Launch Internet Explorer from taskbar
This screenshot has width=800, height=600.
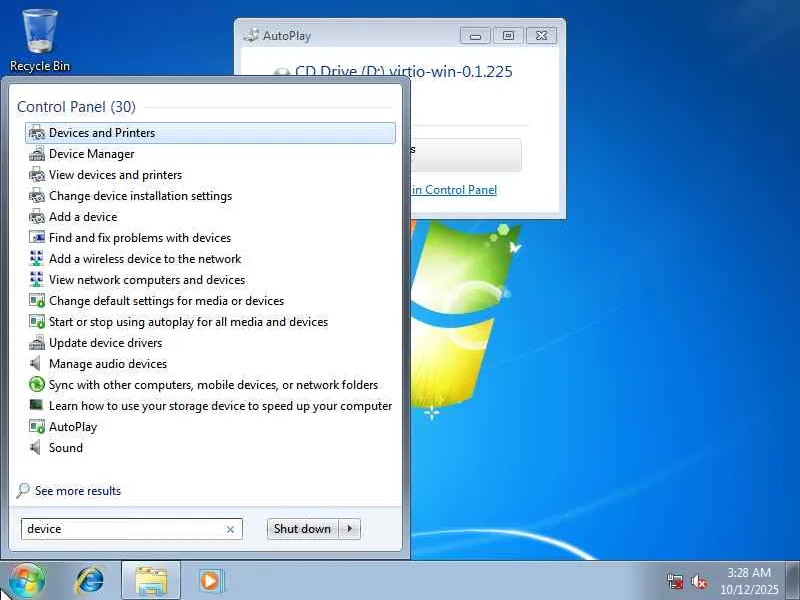coord(90,581)
